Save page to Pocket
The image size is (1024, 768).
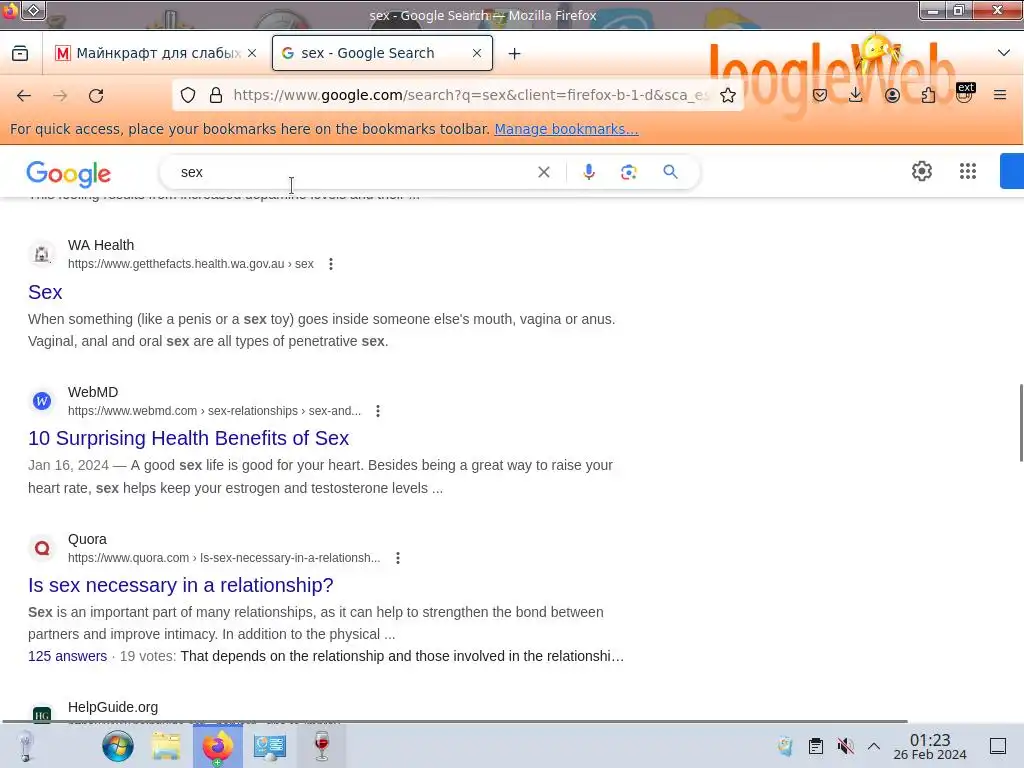tap(820, 95)
